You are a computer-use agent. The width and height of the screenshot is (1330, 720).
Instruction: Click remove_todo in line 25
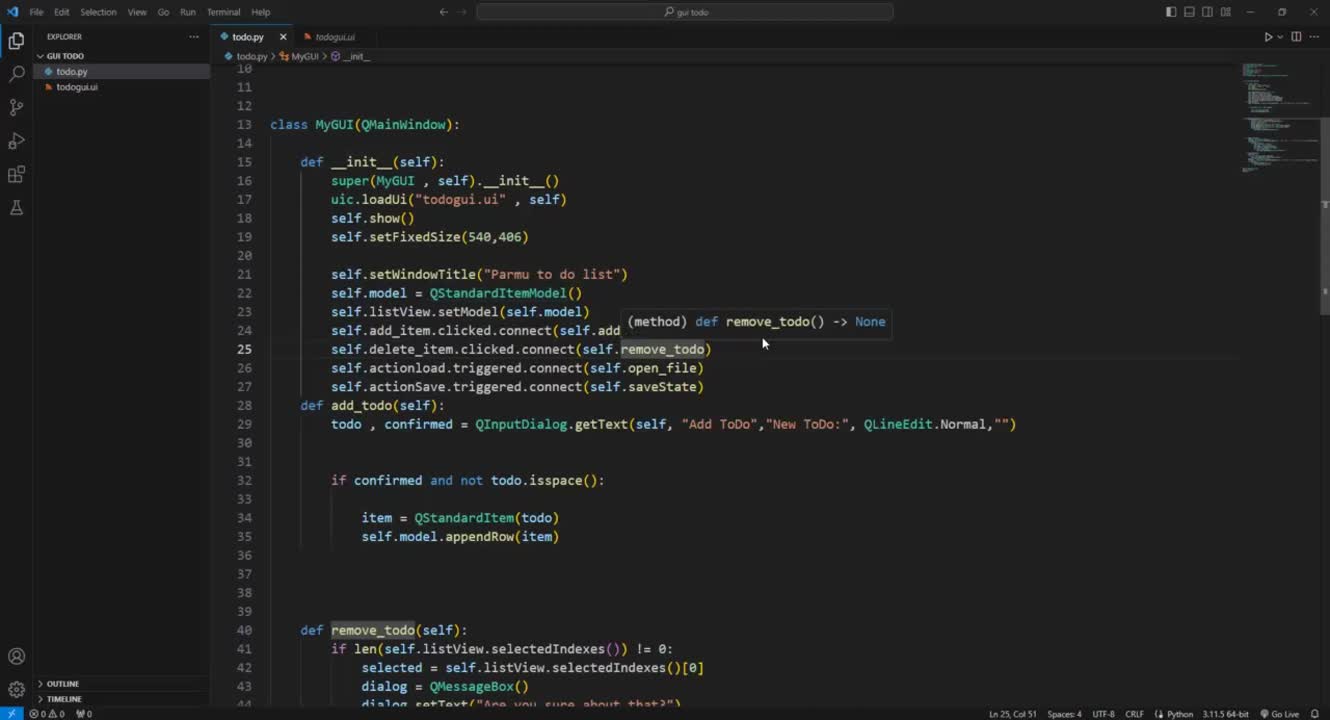[x=662, y=349]
